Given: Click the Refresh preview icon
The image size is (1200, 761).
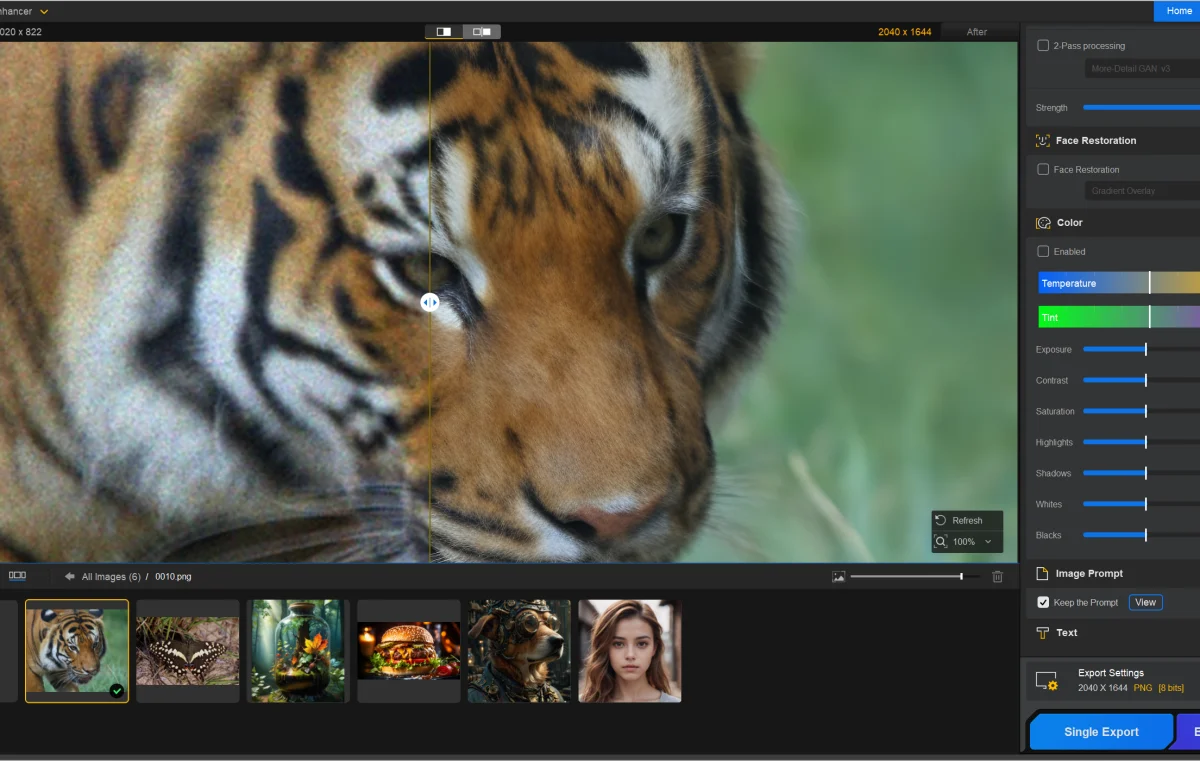Looking at the screenshot, I should pos(941,521).
